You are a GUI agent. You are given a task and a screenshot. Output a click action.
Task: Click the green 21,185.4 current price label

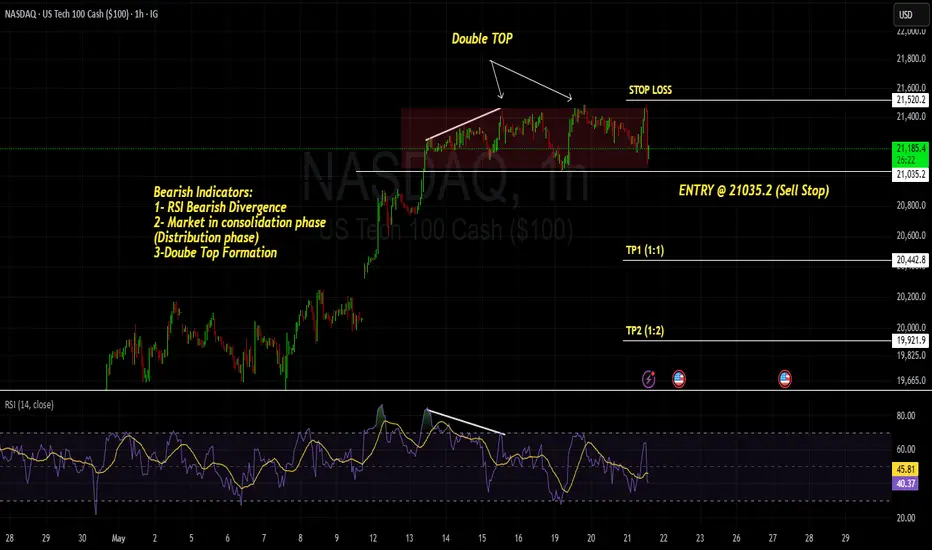pyautogui.click(x=911, y=154)
